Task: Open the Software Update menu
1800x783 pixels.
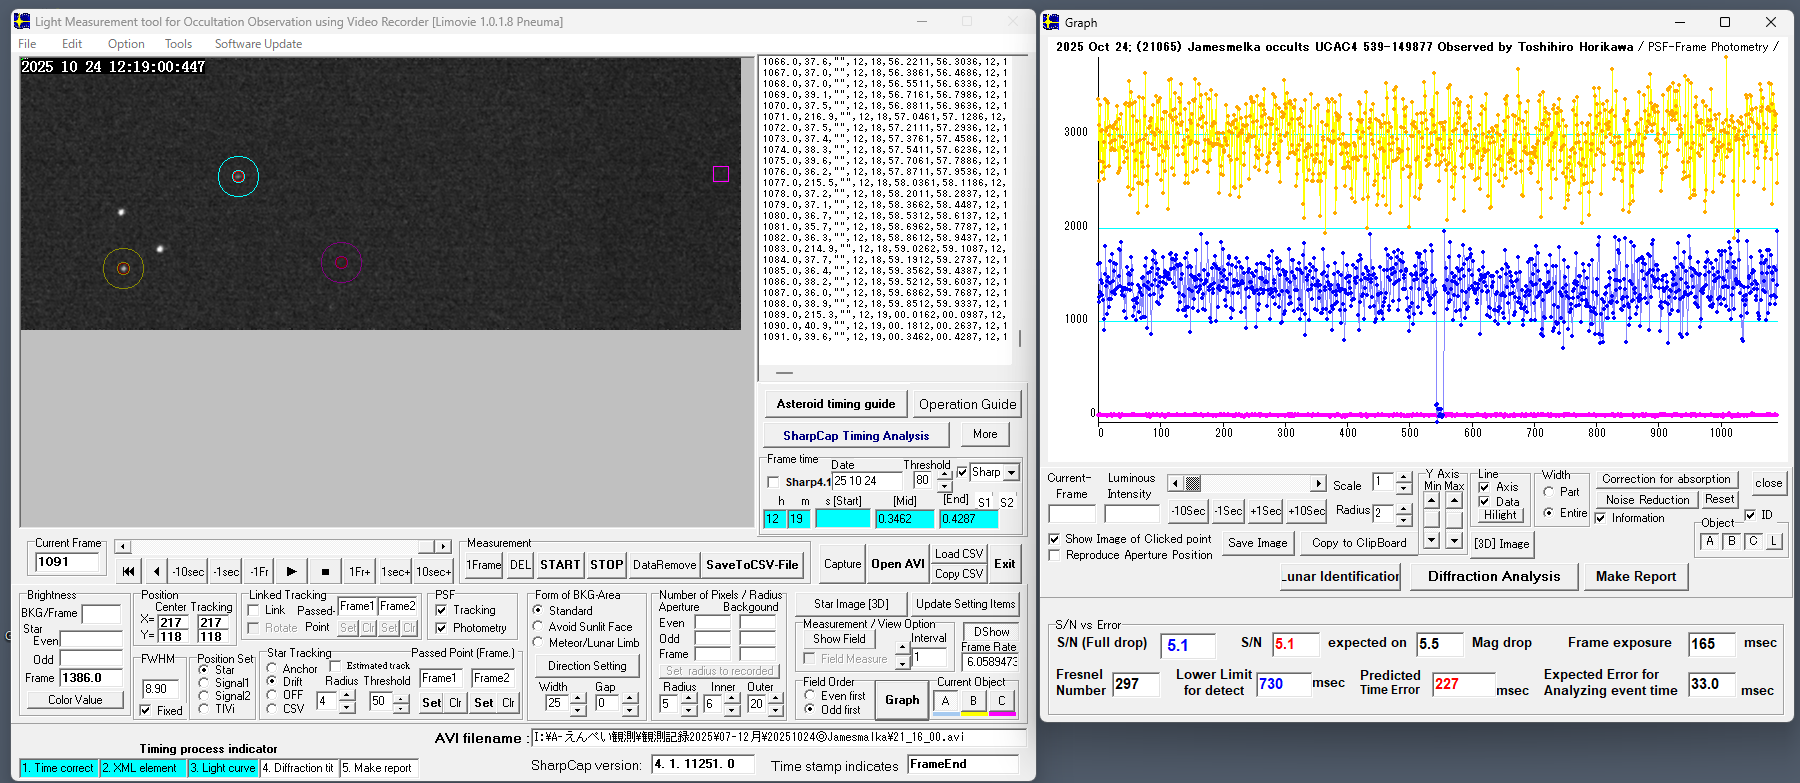Action: tap(258, 44)
